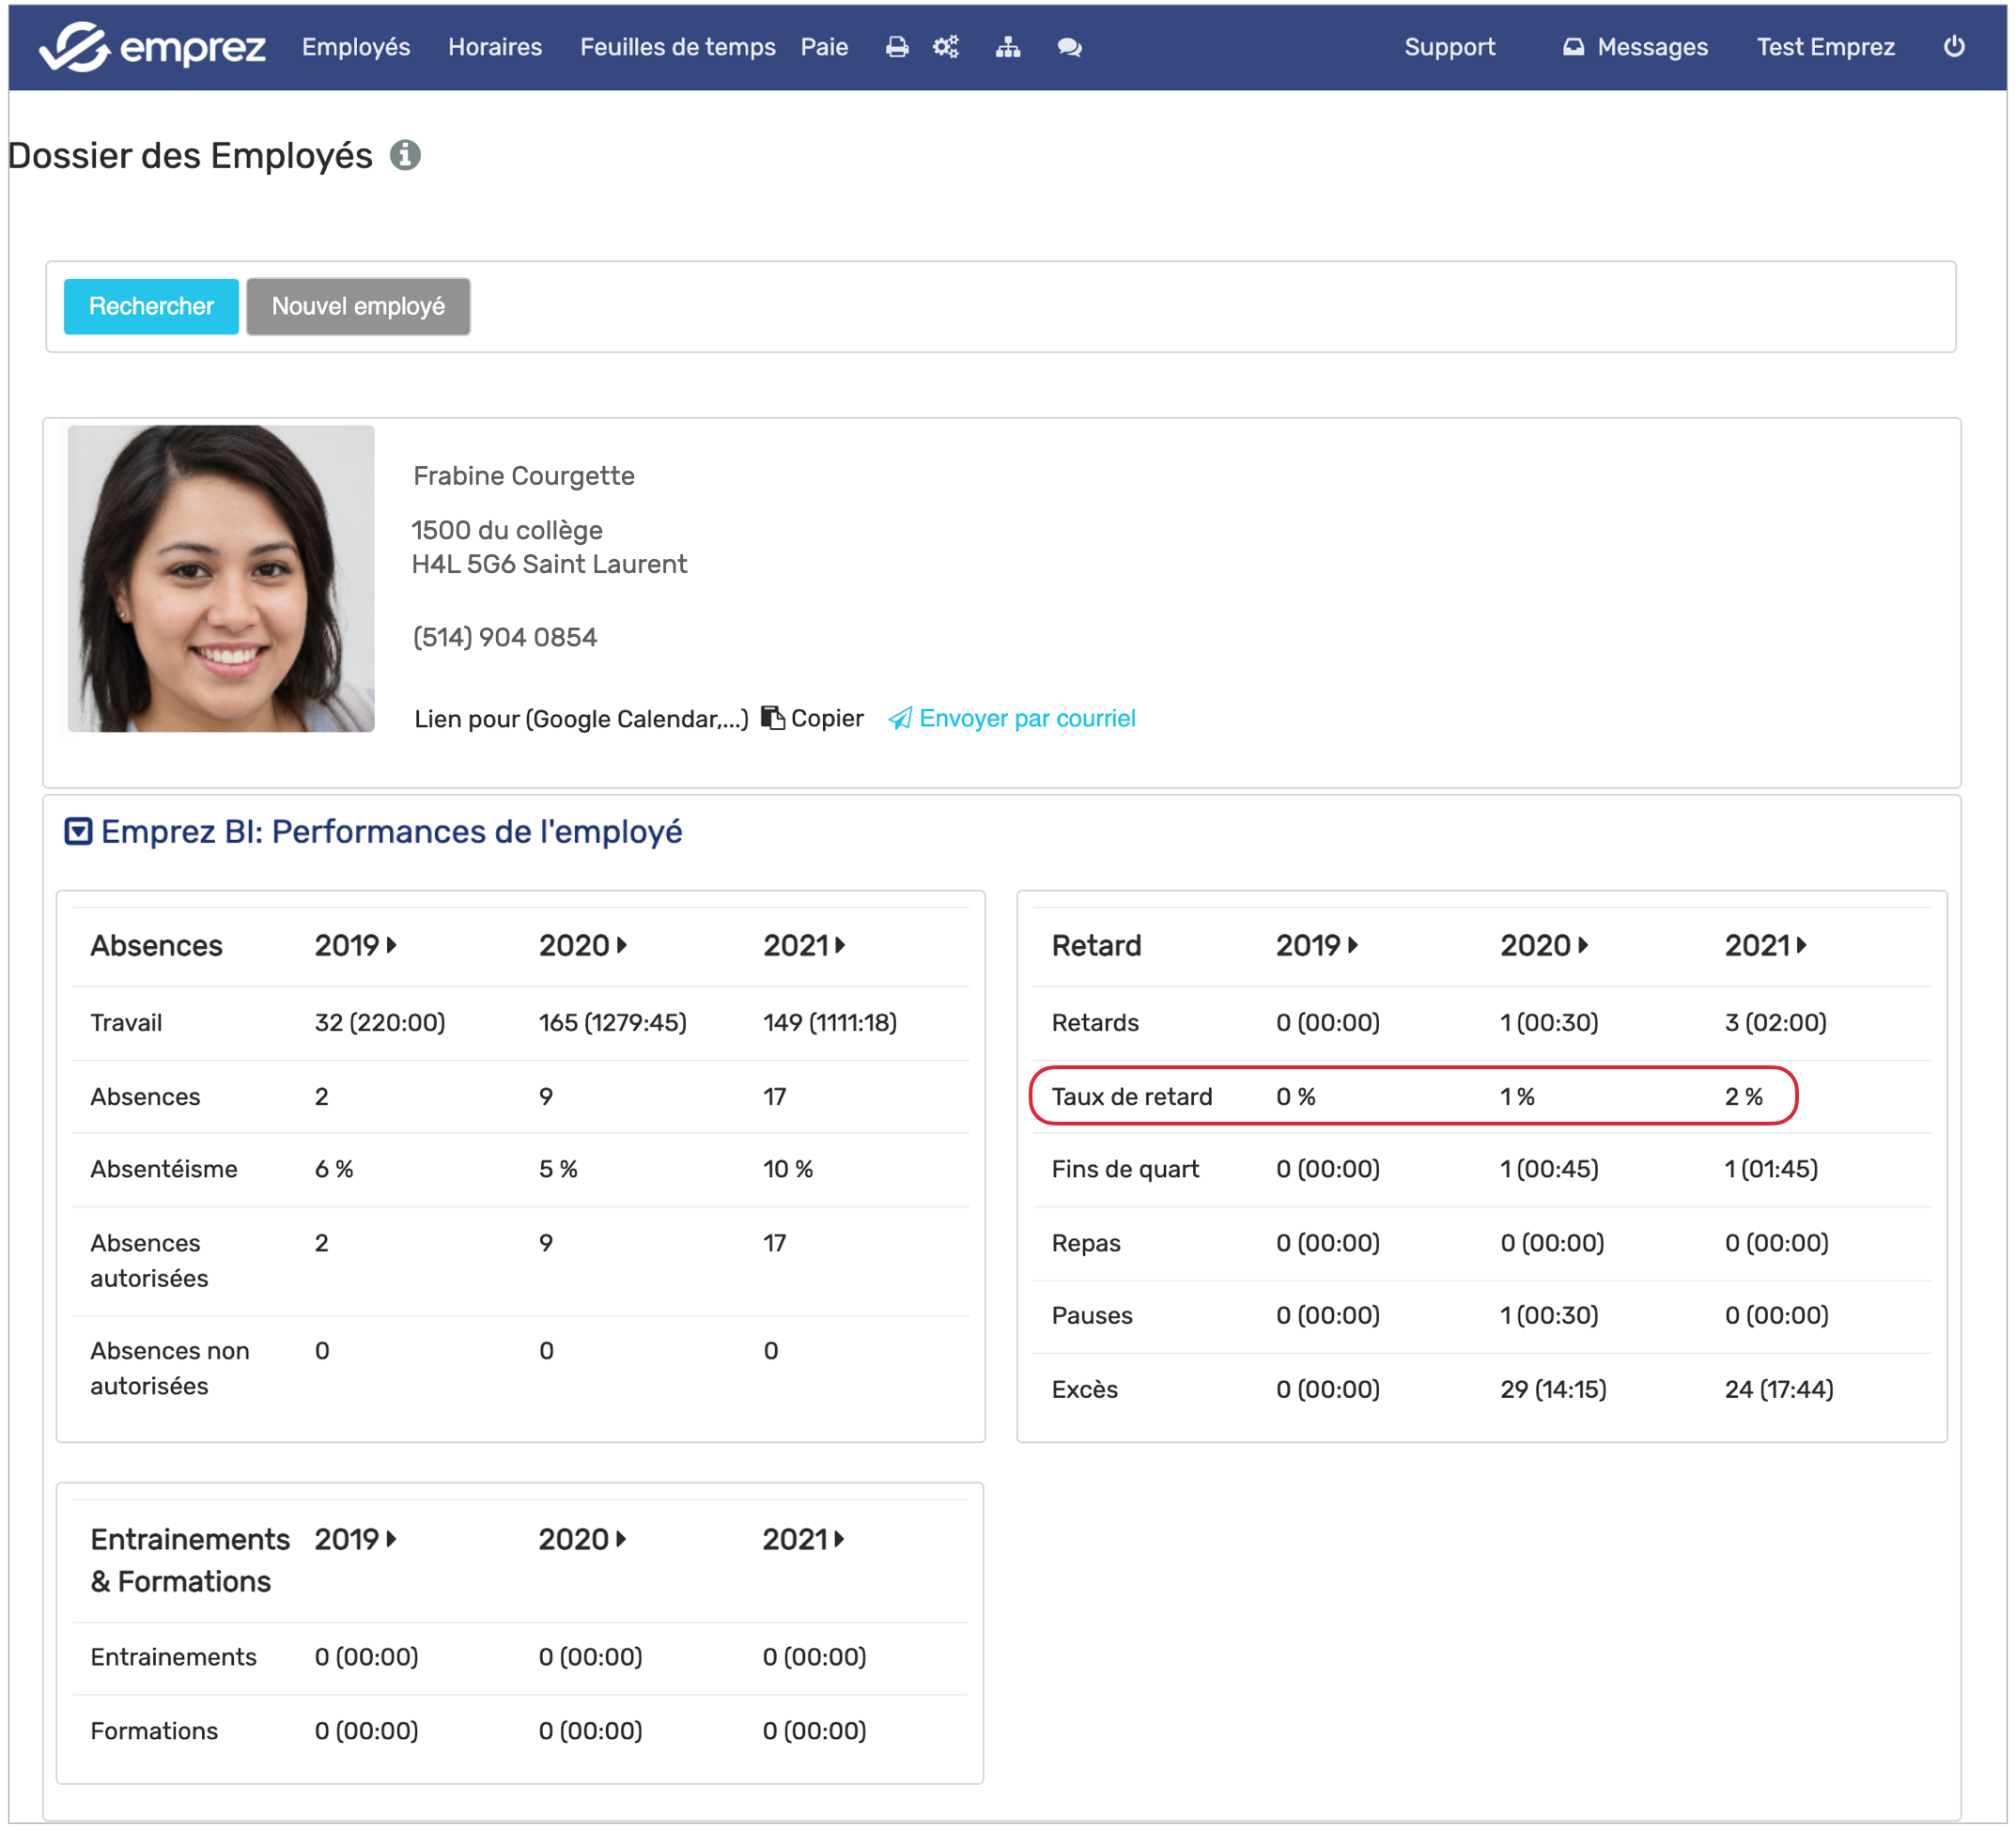Click the power logout icon

tap(1953, 47)
